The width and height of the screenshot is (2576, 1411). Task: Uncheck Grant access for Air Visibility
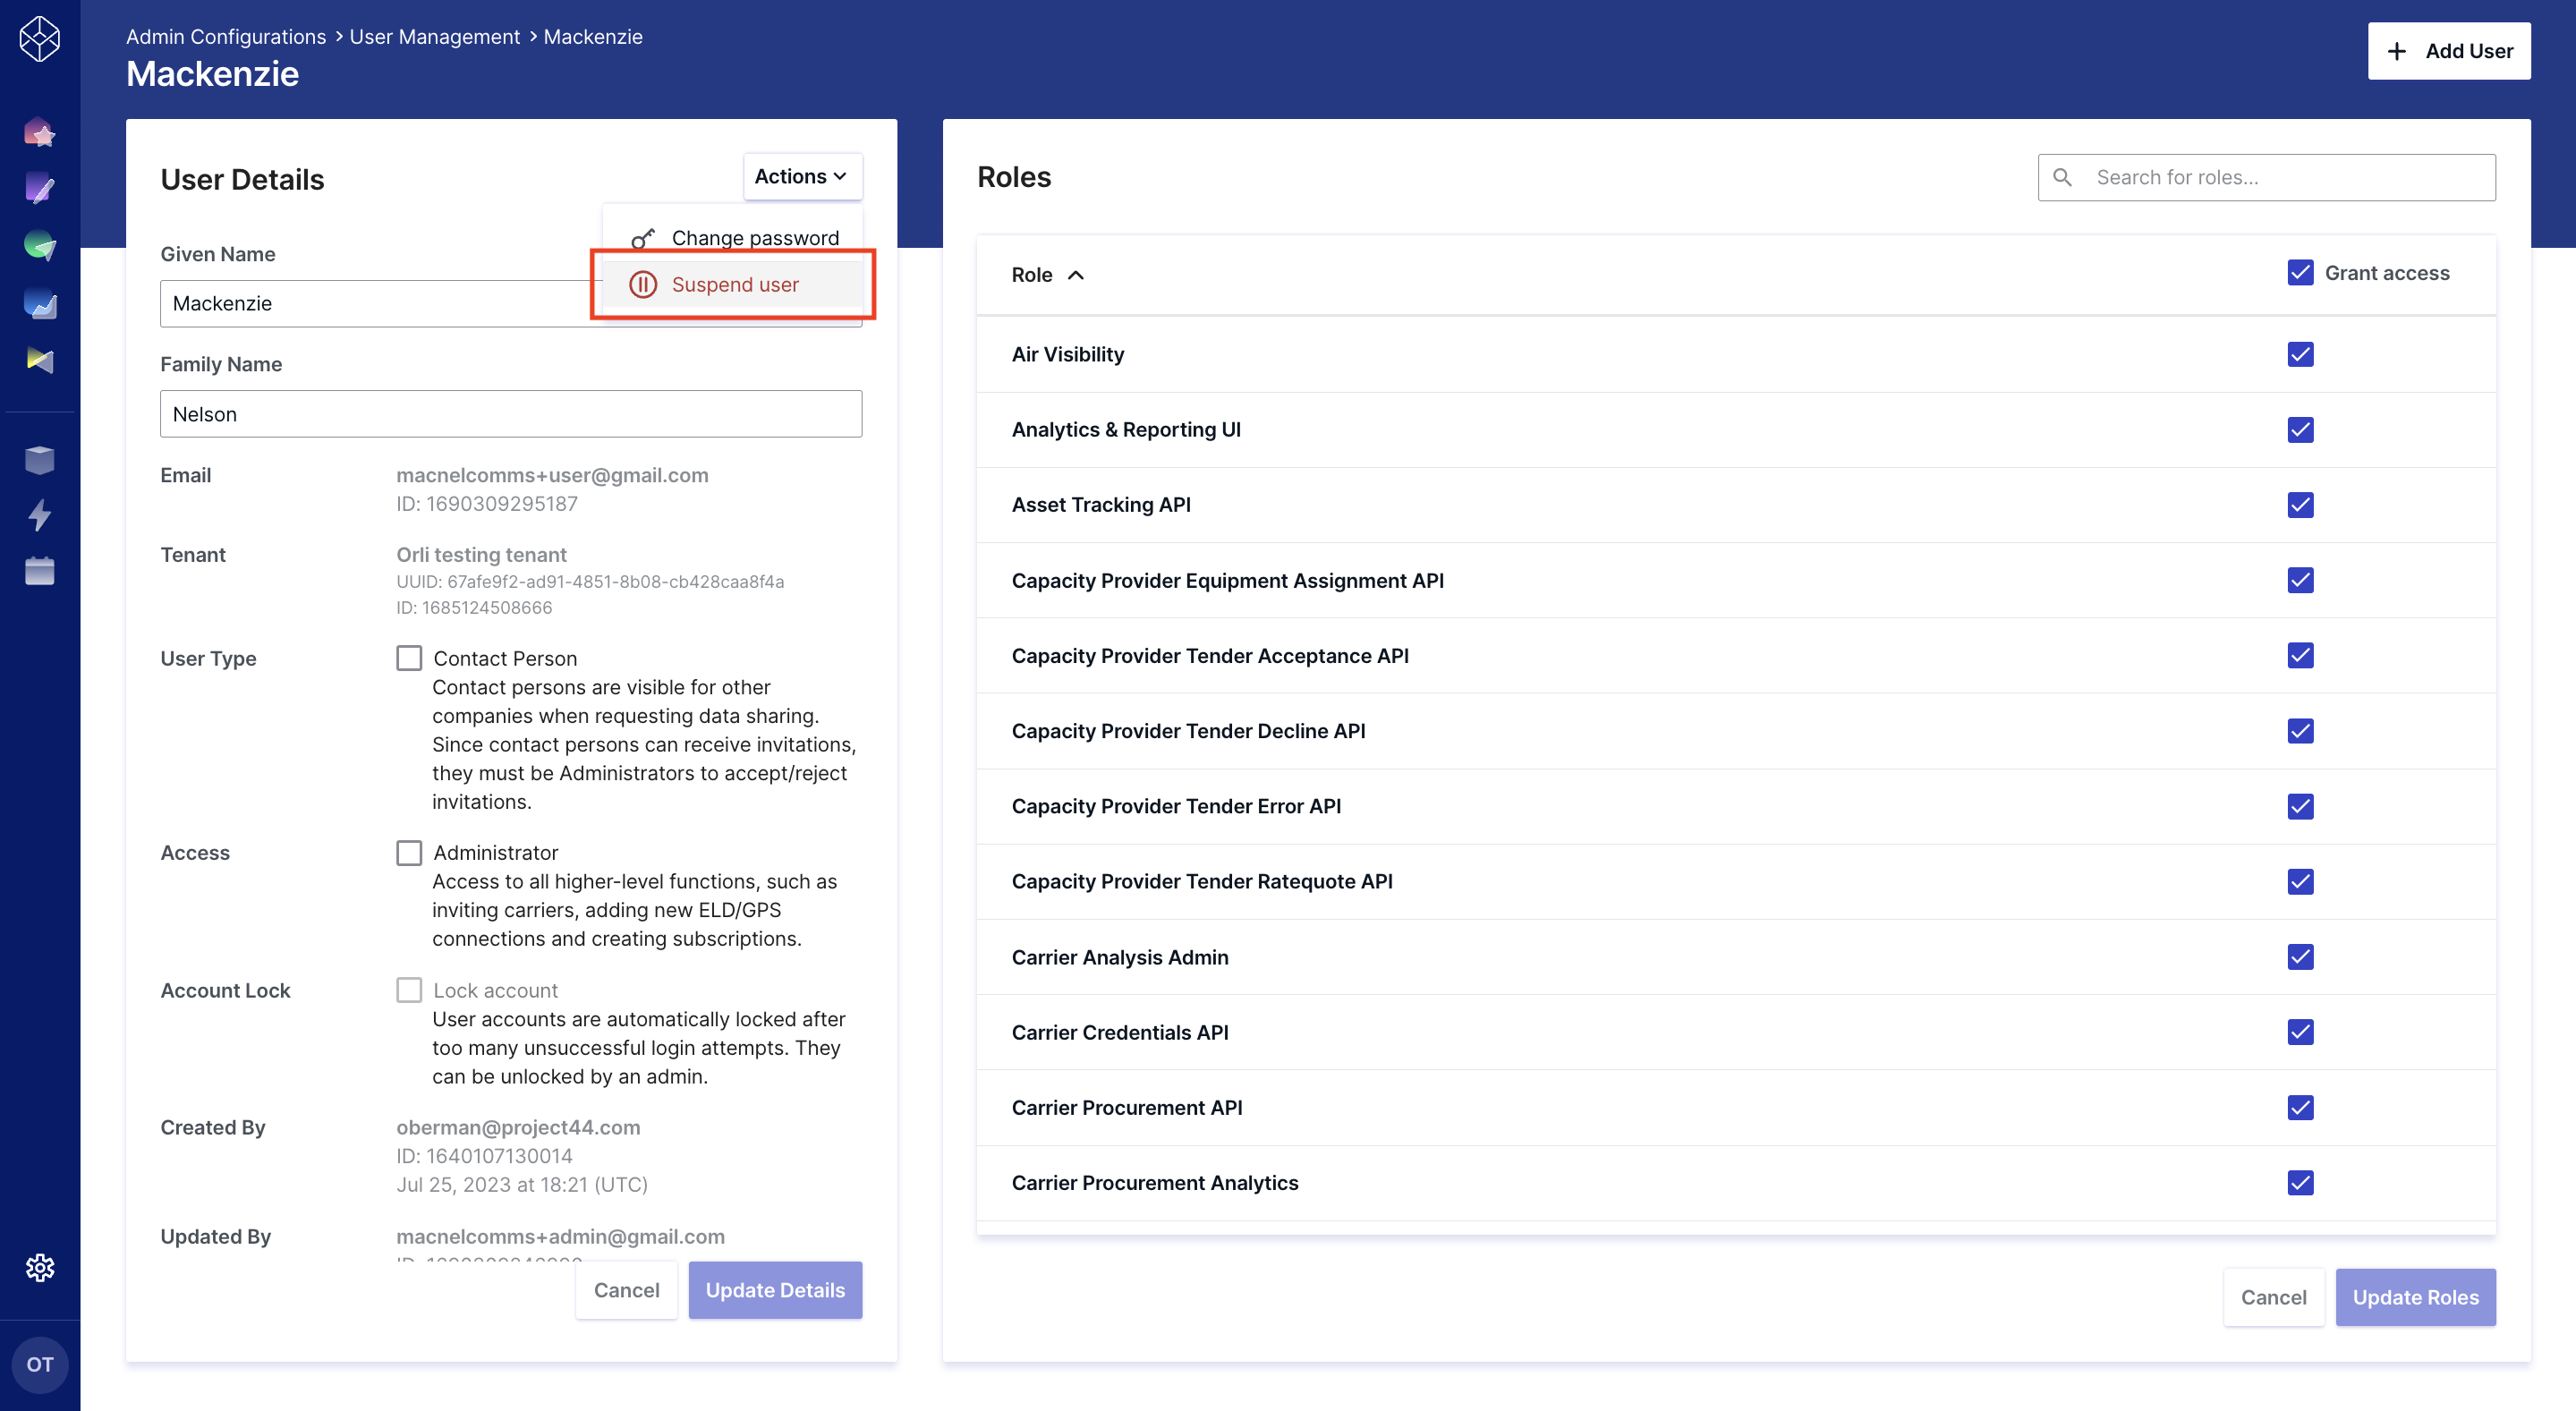2301,354
